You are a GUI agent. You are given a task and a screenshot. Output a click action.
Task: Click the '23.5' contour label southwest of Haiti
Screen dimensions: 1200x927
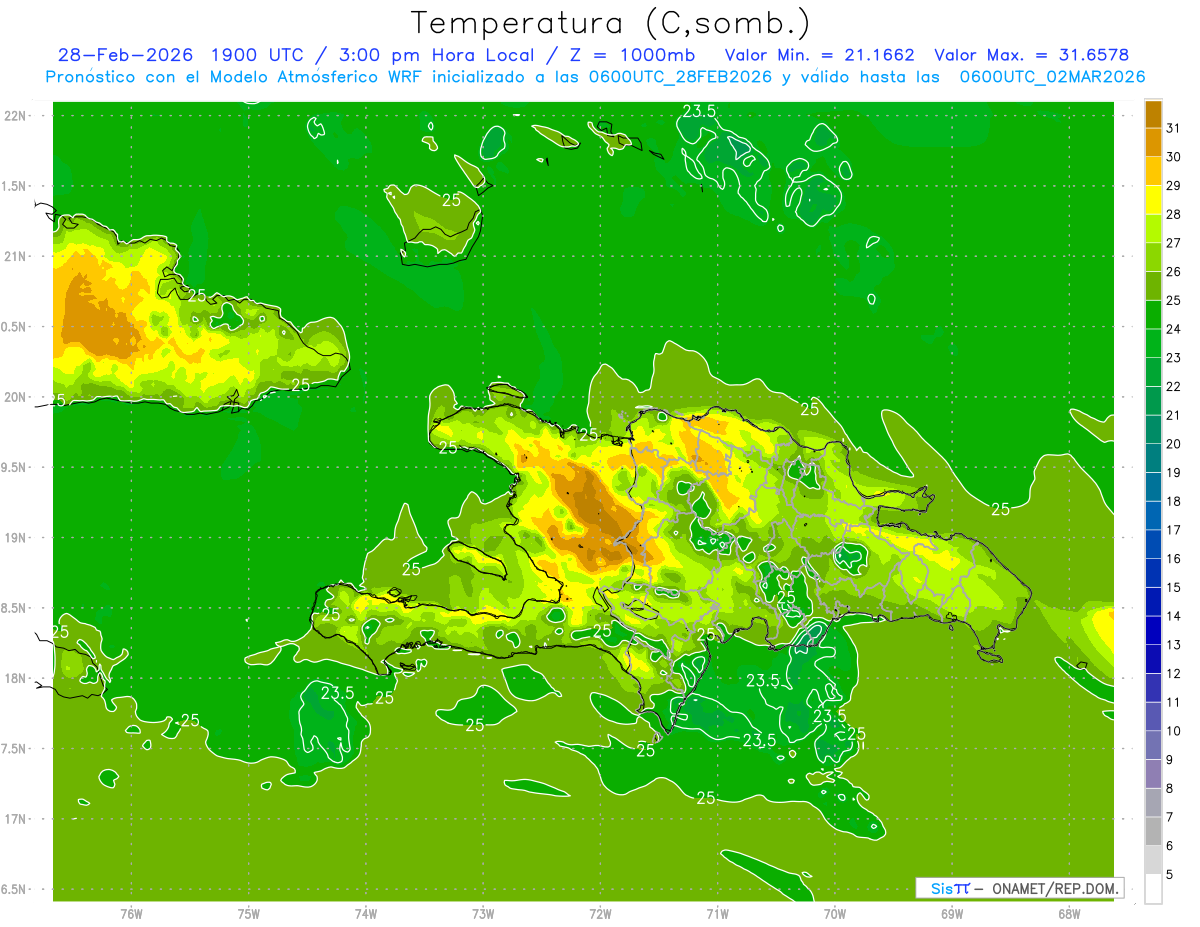pos(338,692)
